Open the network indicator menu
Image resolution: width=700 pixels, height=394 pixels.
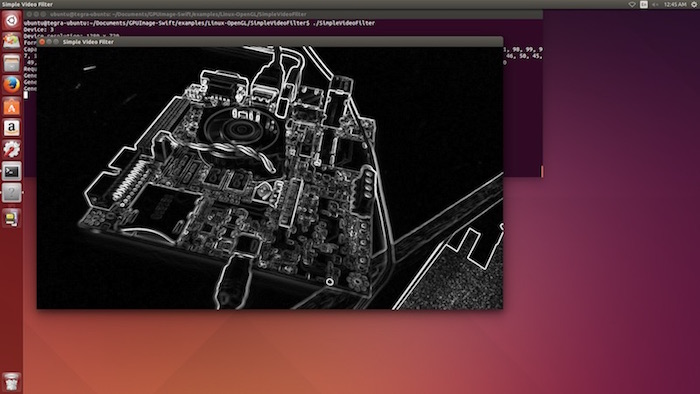pos(632,4)
